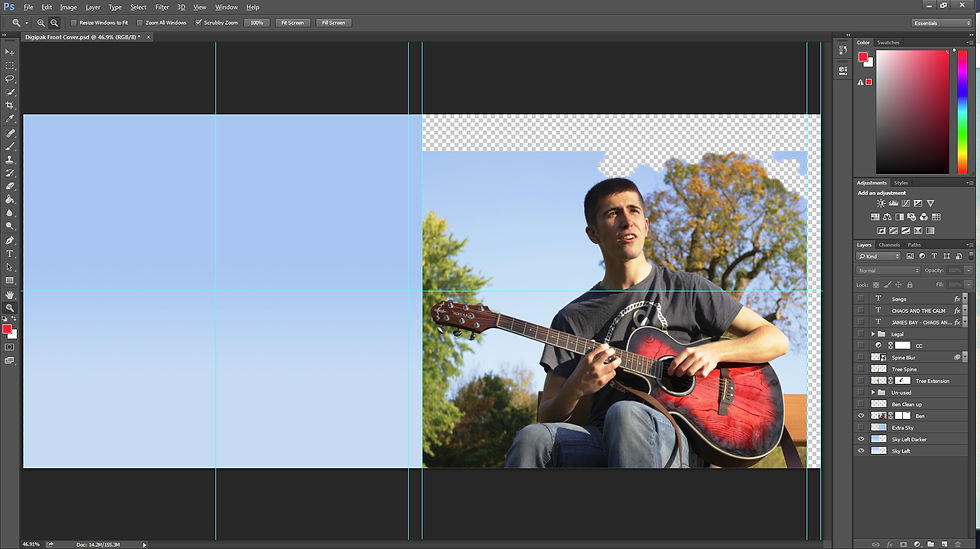The width and height of the screenshot is (980, 549).
Task: Open the Filter menu
Action: (162, 8)
